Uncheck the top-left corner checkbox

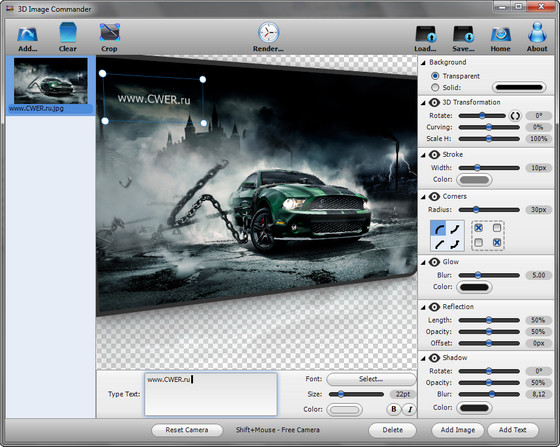(x=479, y=228)
